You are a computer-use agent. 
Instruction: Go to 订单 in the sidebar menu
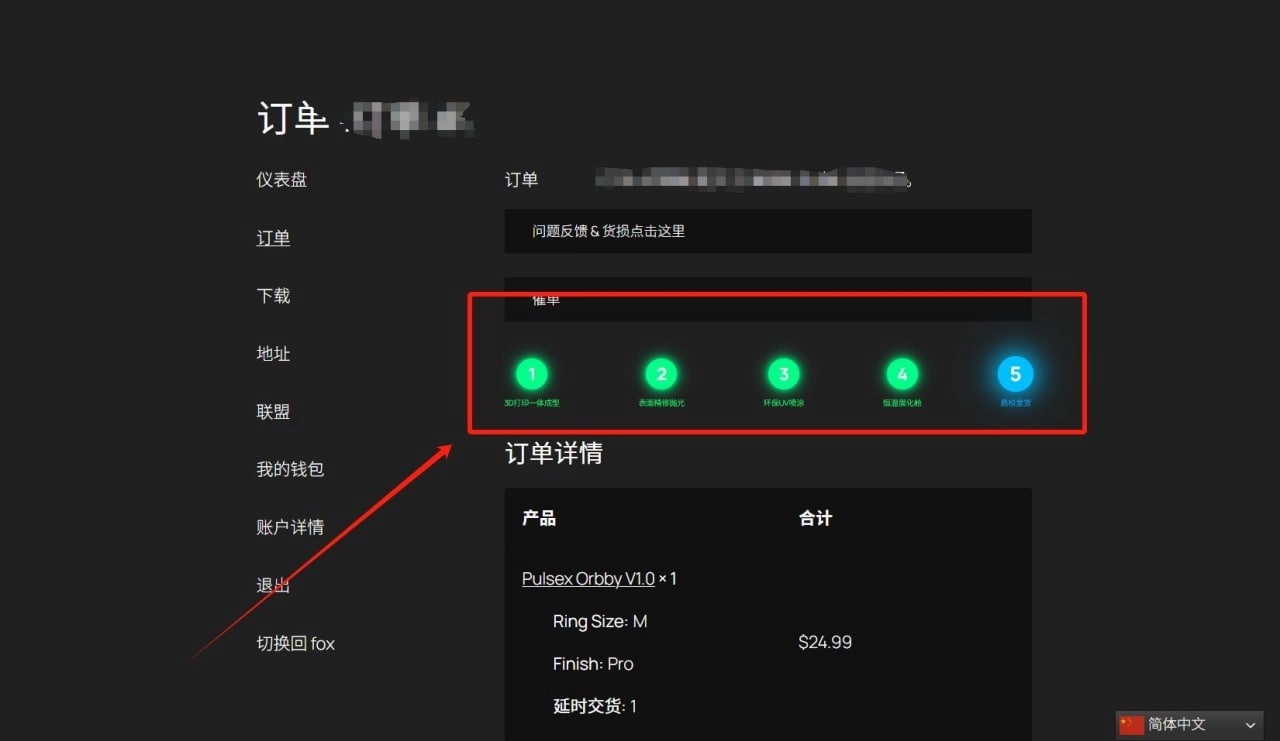click(x=273, y=238)
